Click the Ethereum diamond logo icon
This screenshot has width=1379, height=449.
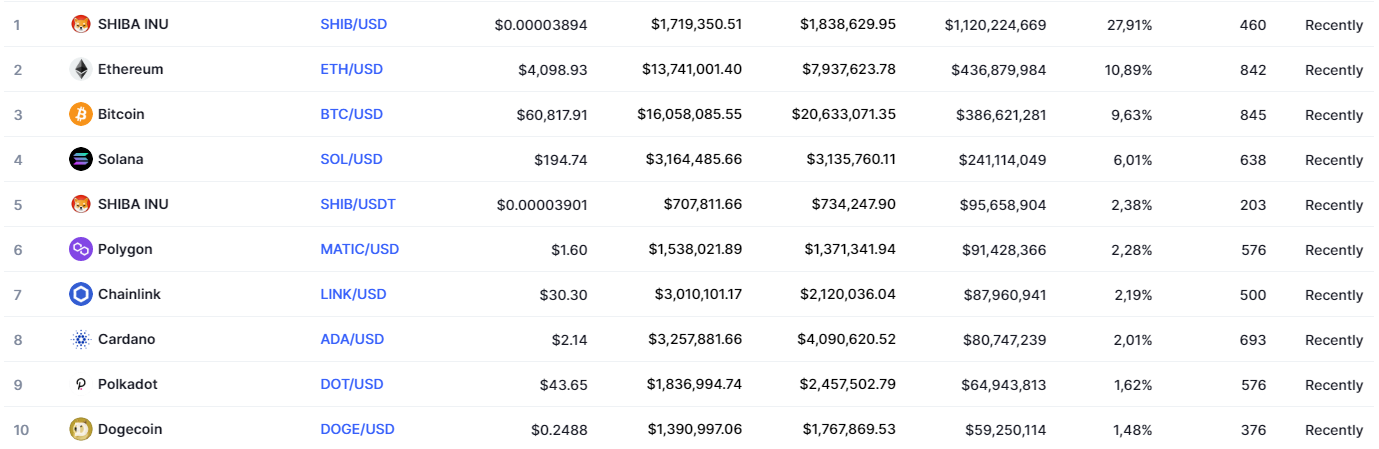pos(81,69)
